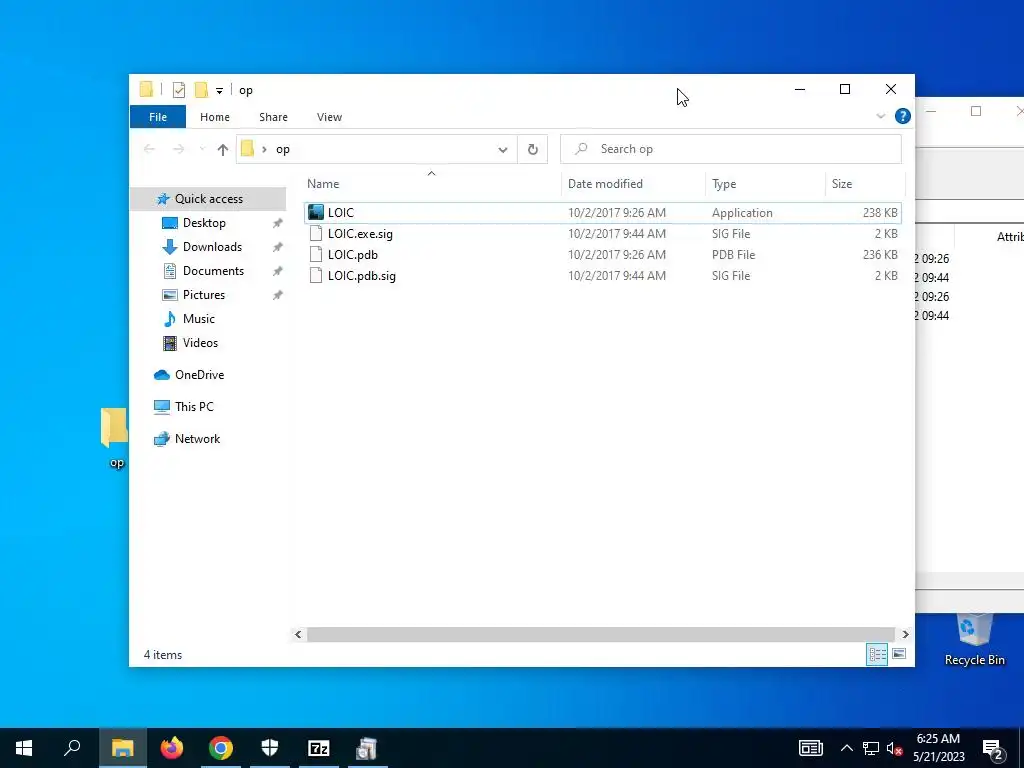Select This PC in navigation pane
The height and width of the screenshot is (768, 1024).
pyautogui.click(x=194, y=407)
